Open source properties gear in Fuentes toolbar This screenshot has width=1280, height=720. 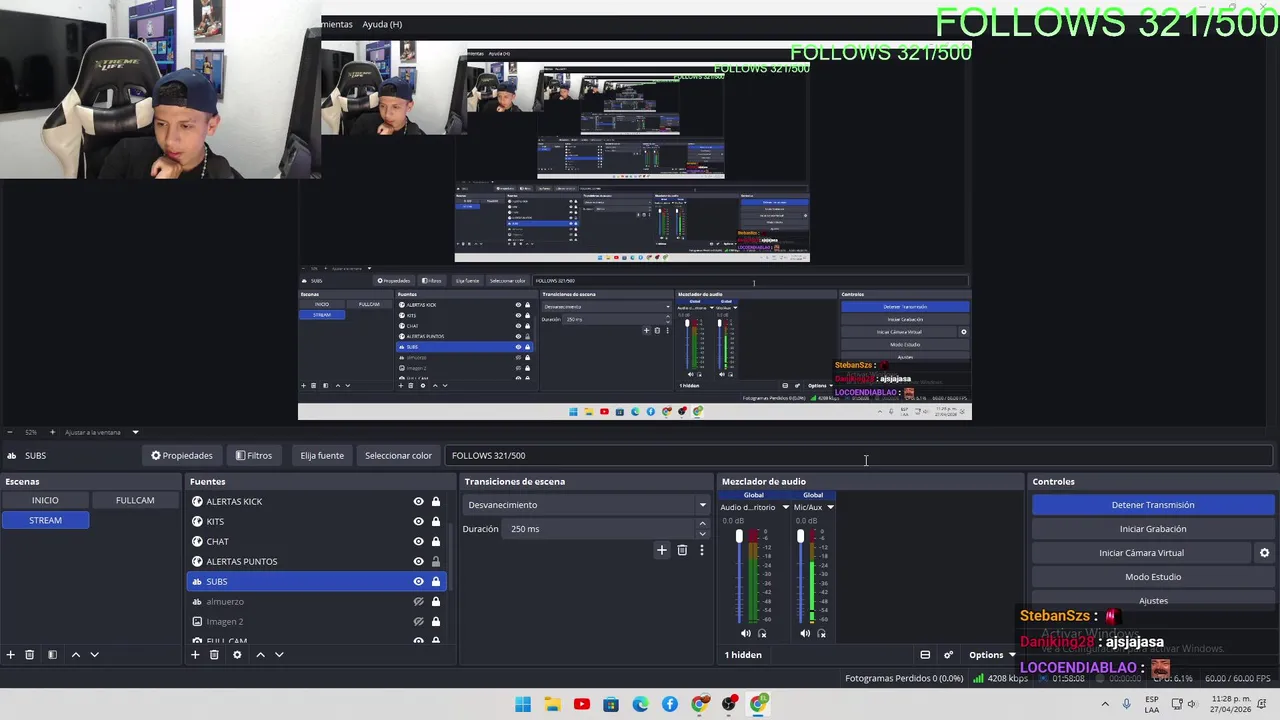click(237, 655)
